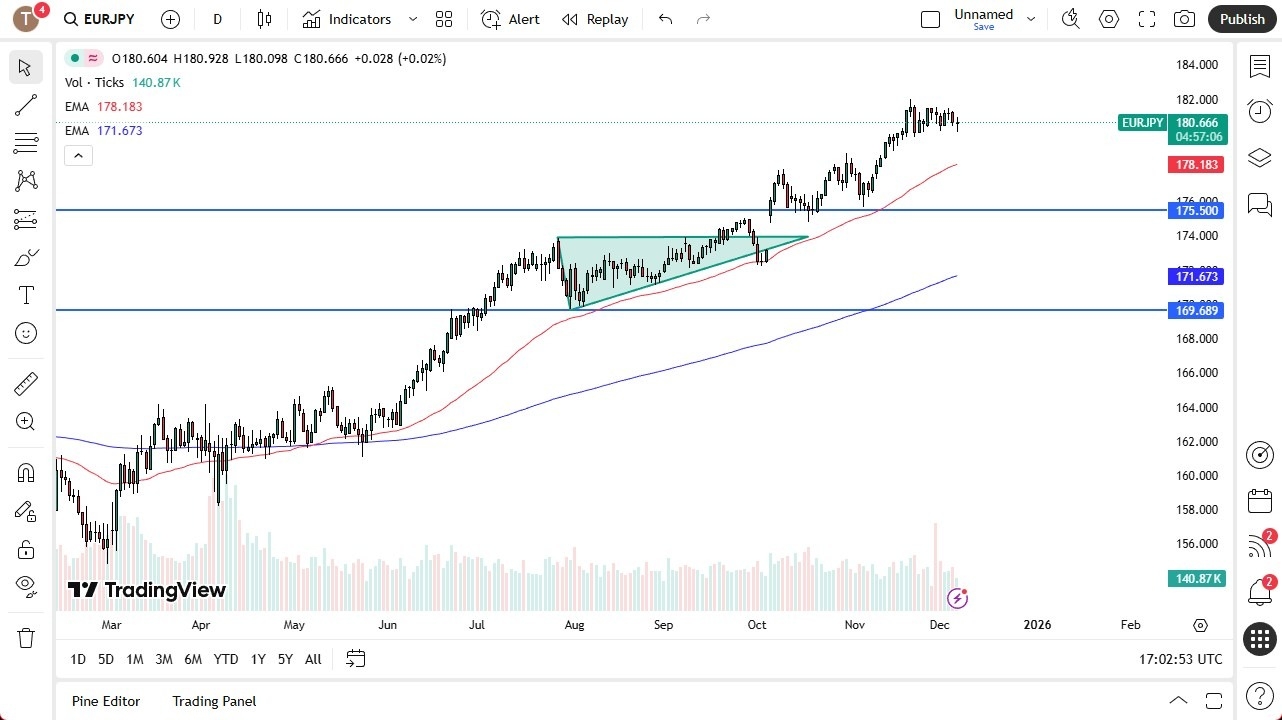
Task: Open the Watchlist panel icon
Action: pos(1259,66)
